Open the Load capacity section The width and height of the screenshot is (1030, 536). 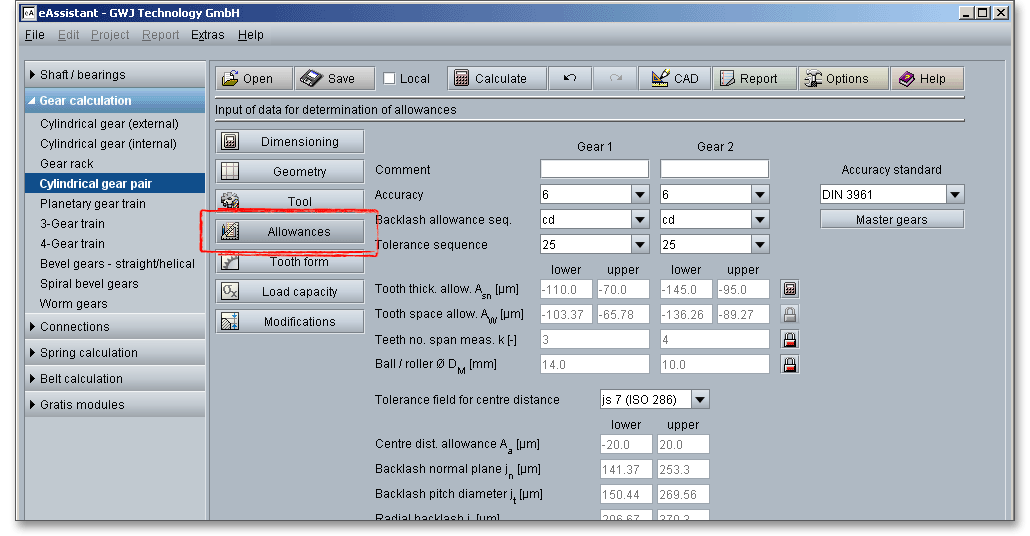point(290,292)
